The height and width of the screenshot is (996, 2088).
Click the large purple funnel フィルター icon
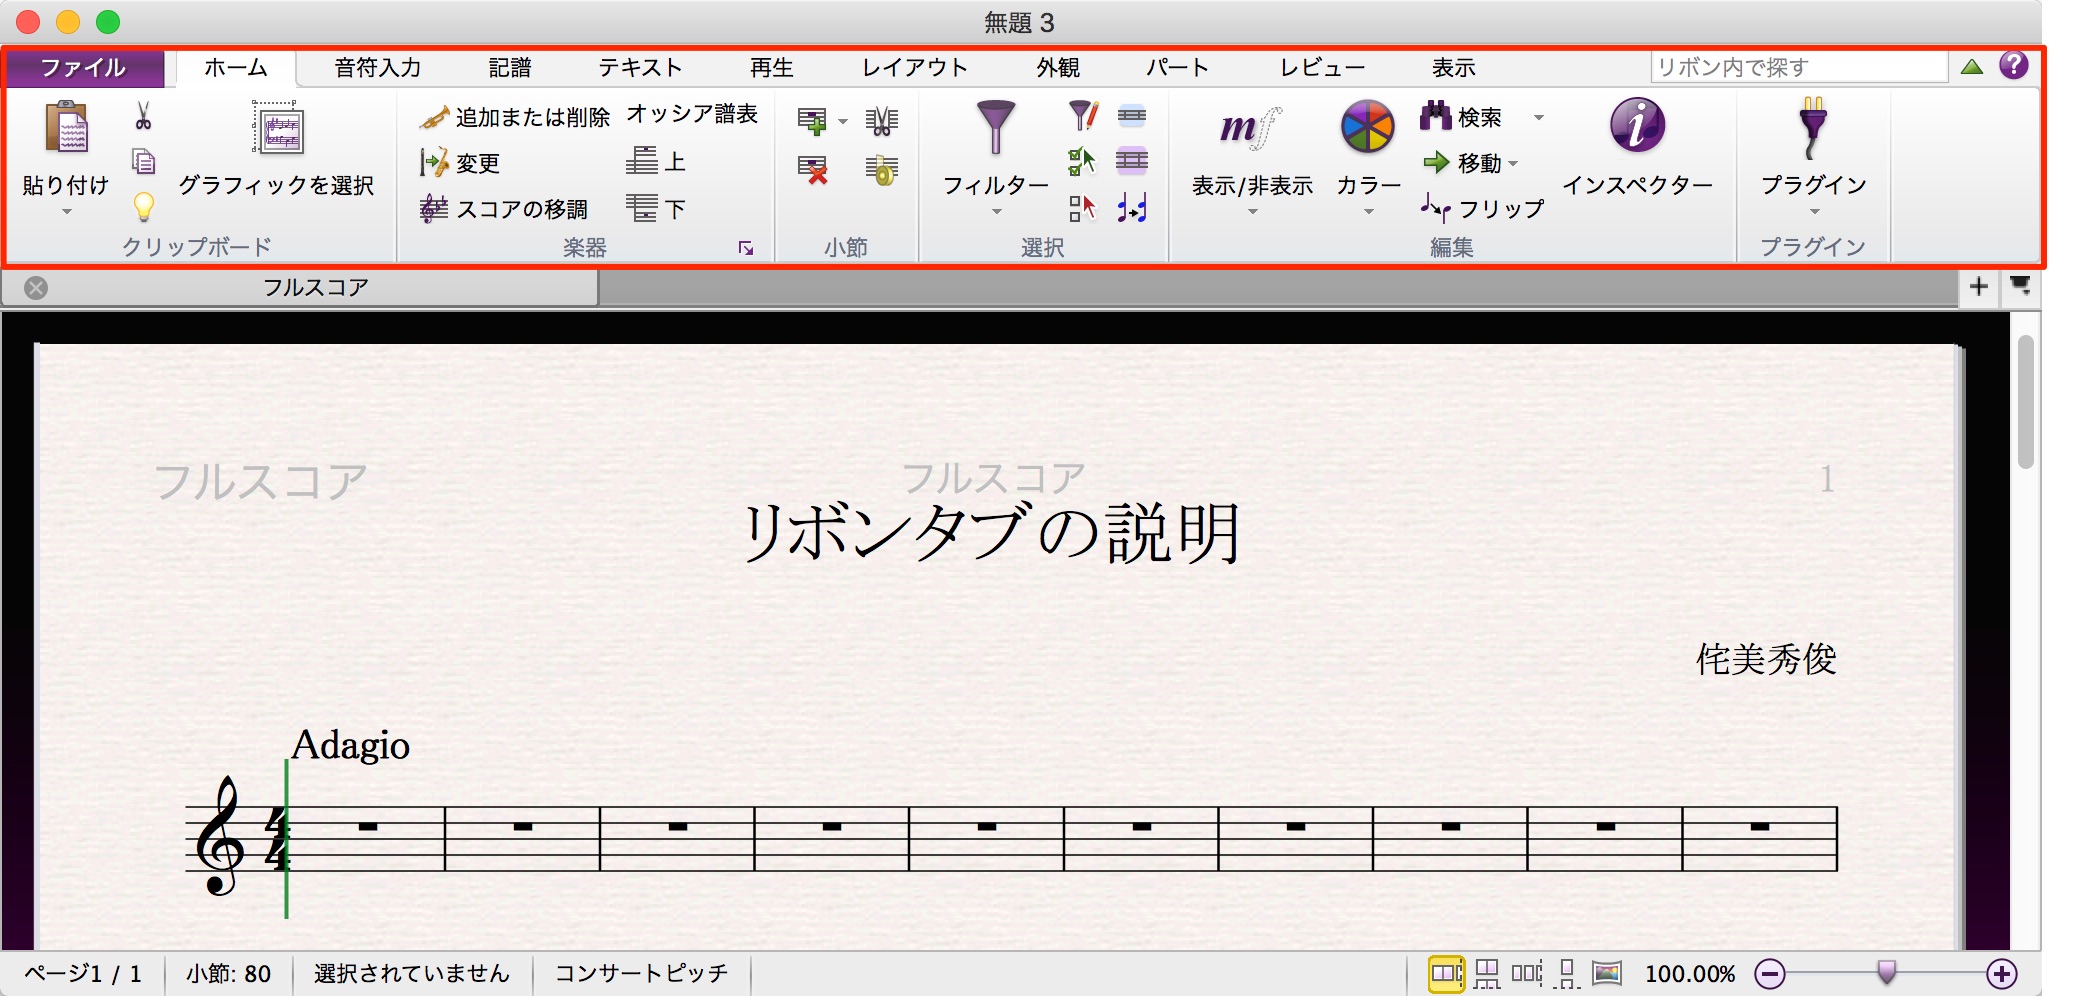tap(995, 127)
